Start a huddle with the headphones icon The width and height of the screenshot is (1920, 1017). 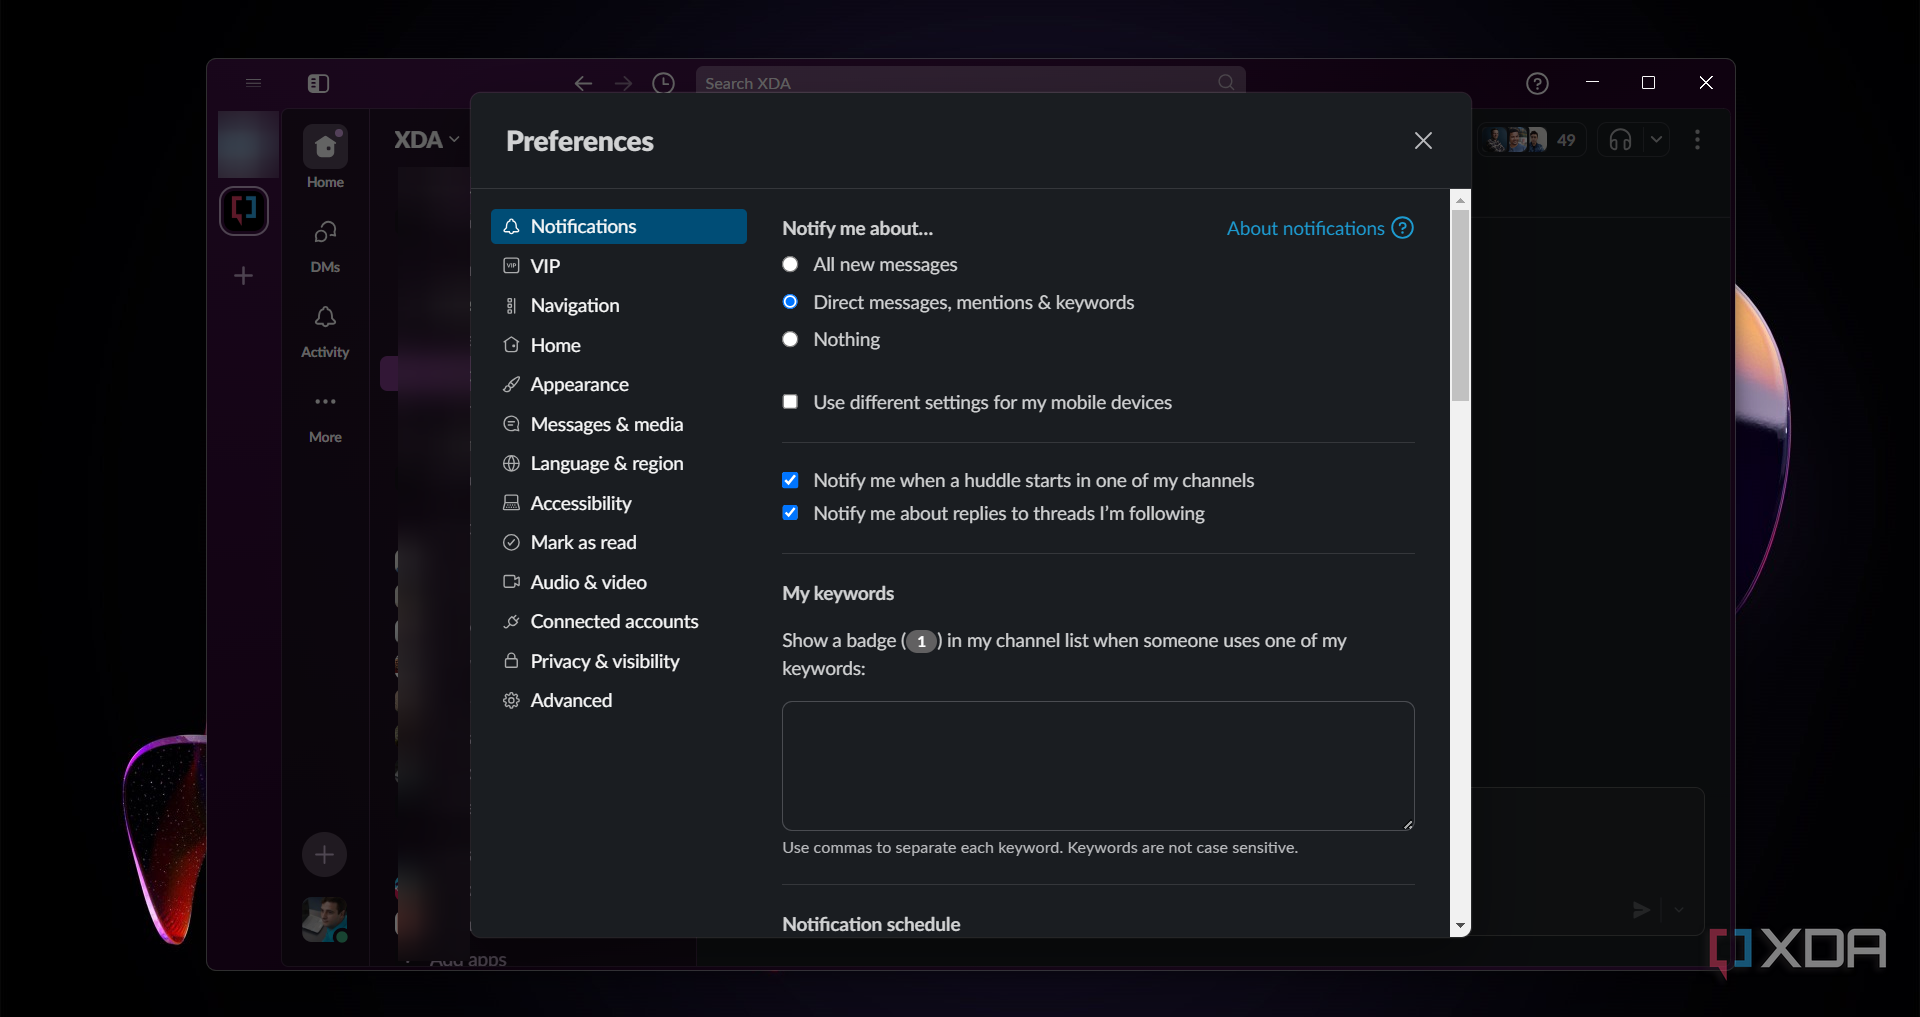click(x=1620, y=140)
